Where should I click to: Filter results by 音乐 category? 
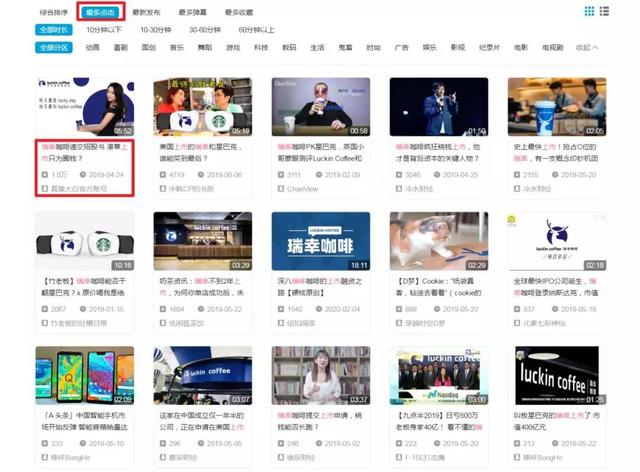177,47
